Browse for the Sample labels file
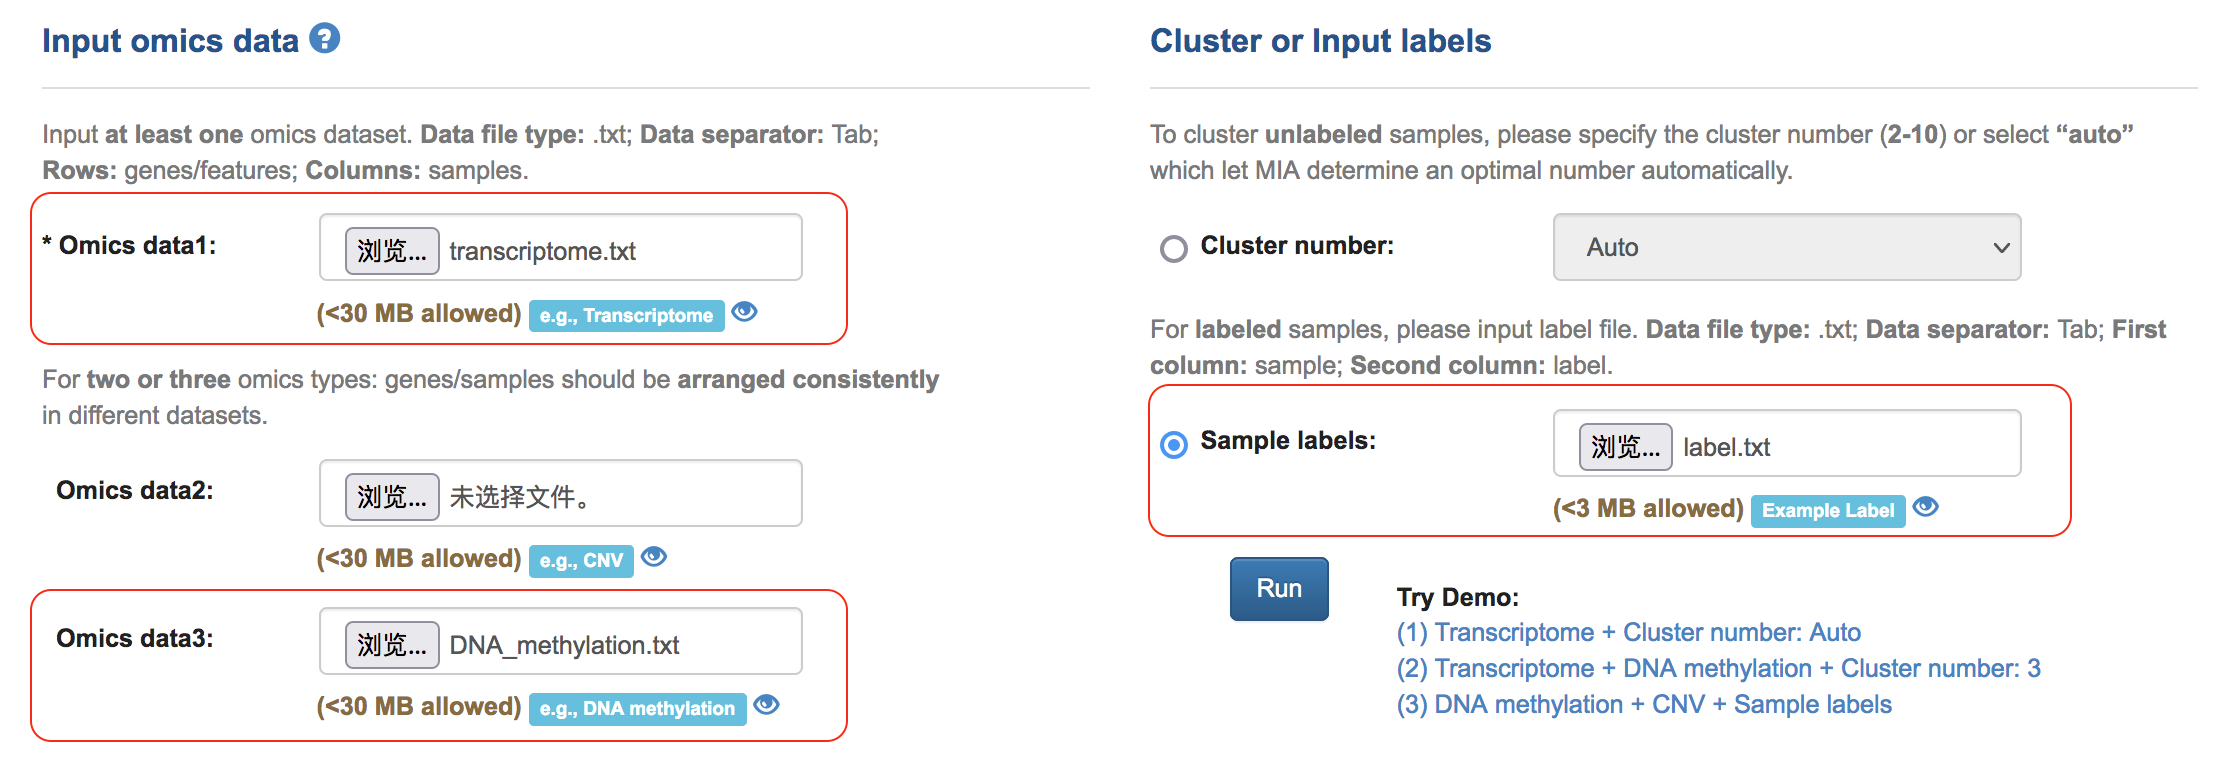The height and width of the screenshot is (762, 2228). pyautogui.click(x=1625, y=447)
